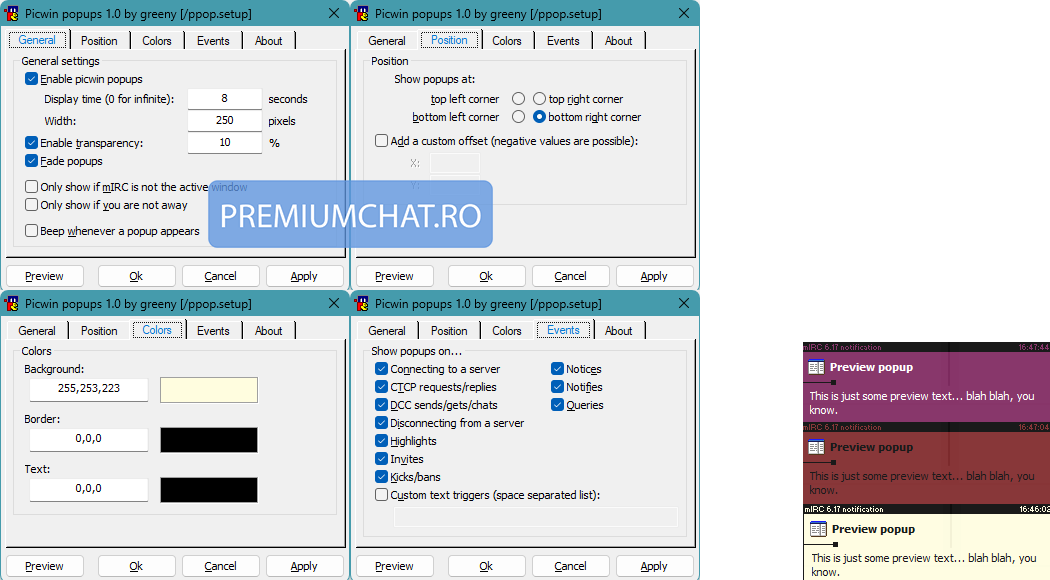Click the icon in the cream Preview popup

(x=818, y=529)
